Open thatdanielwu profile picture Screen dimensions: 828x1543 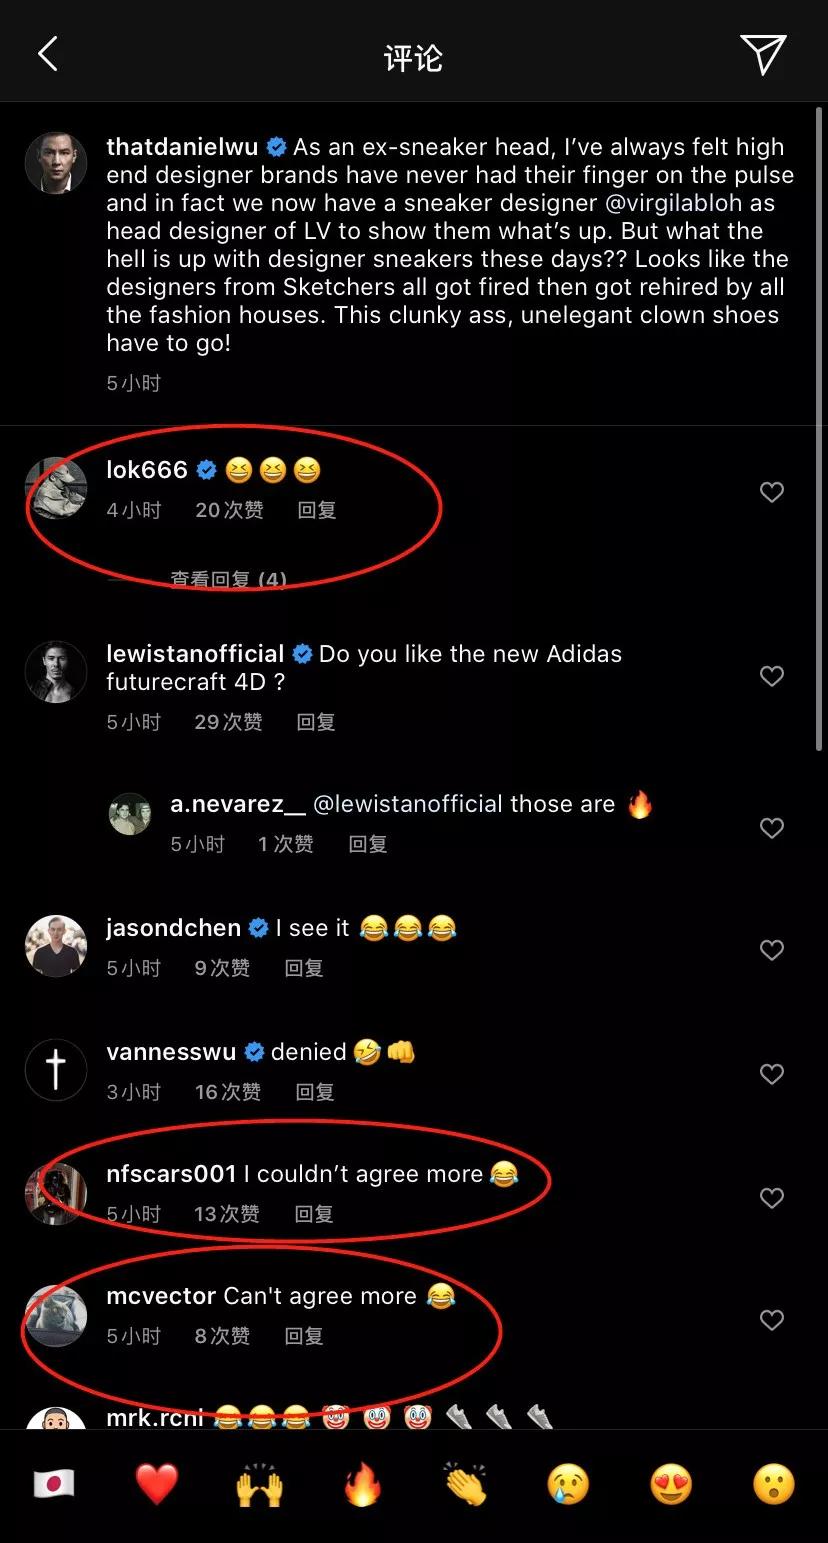pos(55,162)
